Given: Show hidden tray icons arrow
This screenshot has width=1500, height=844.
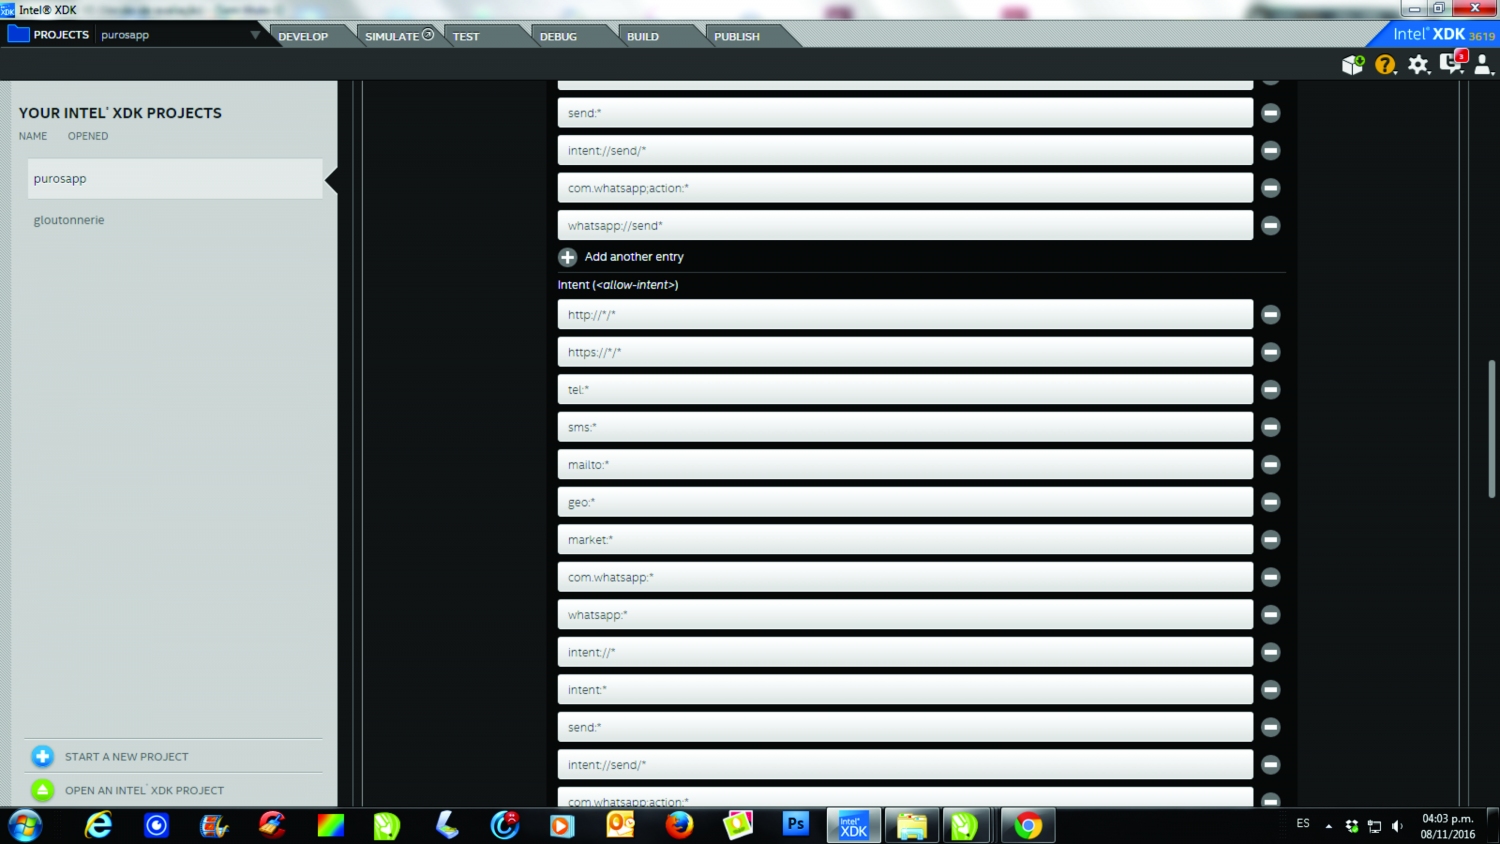Looking at the screenshot, I should tap(1328, 826).
